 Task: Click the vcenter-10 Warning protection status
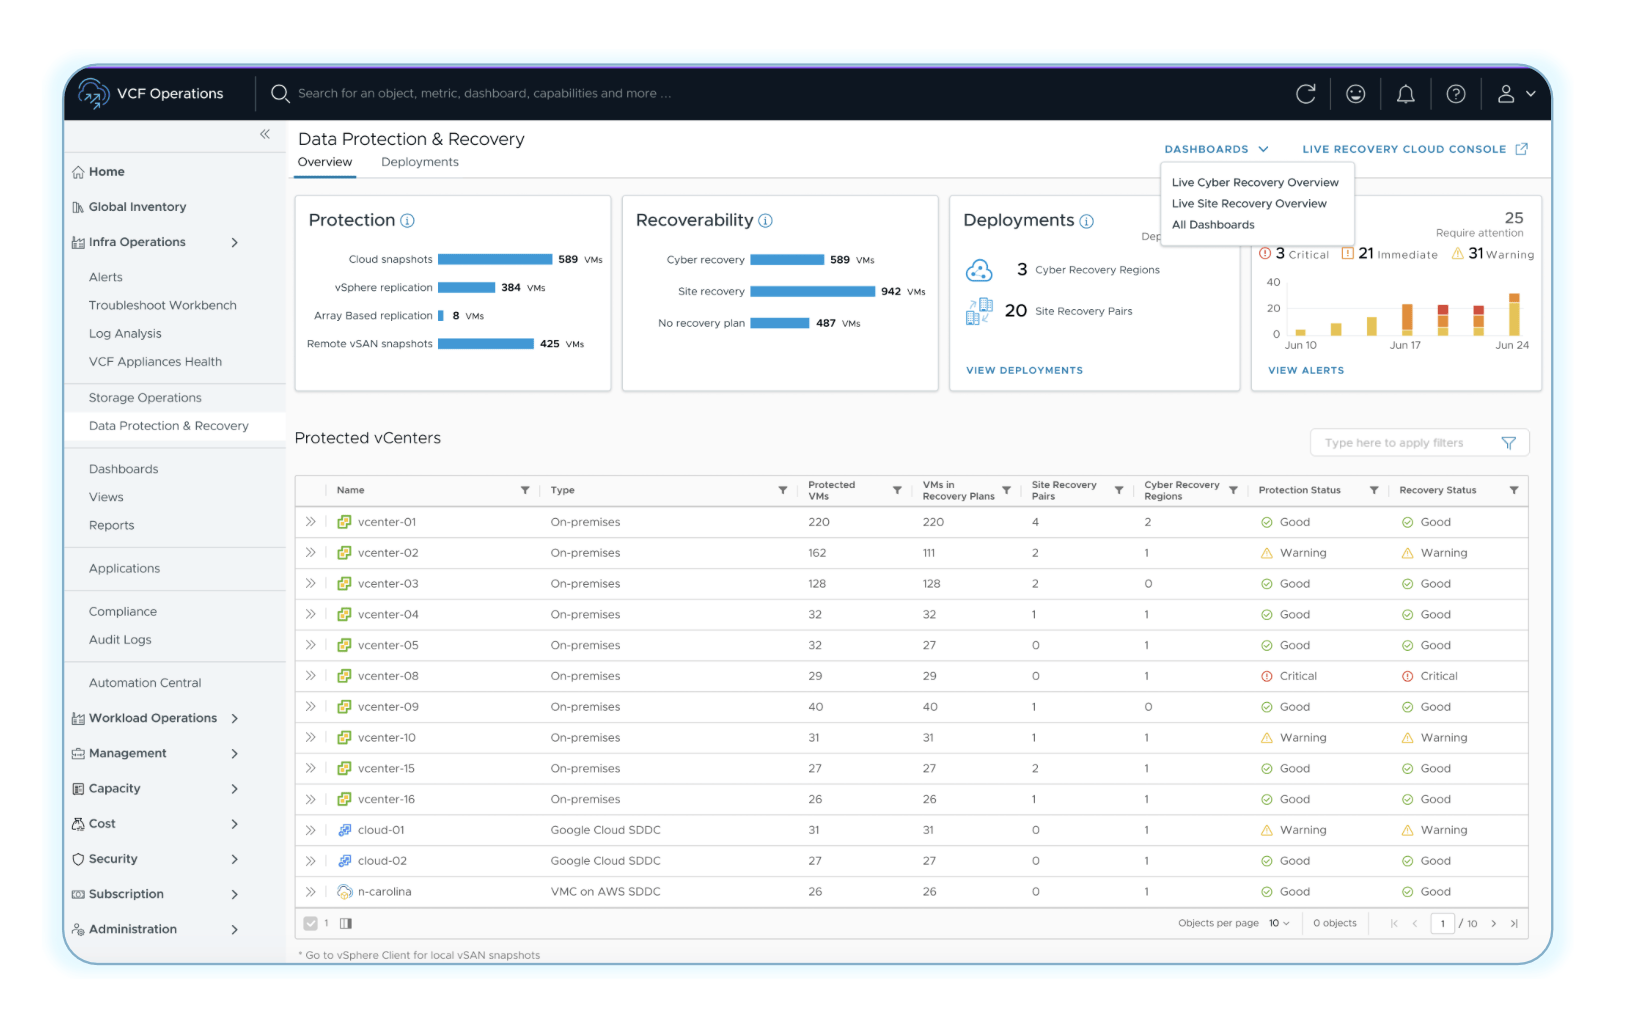(x=1294, y=738)
